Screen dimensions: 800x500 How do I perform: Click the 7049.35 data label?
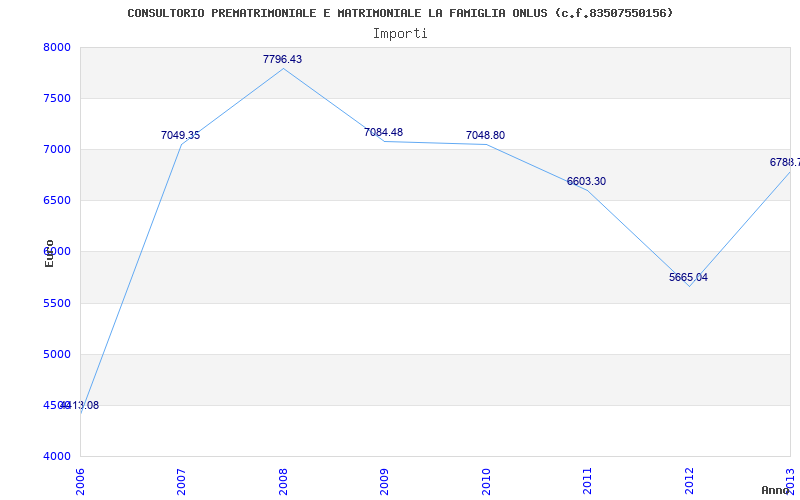[181, 135]
